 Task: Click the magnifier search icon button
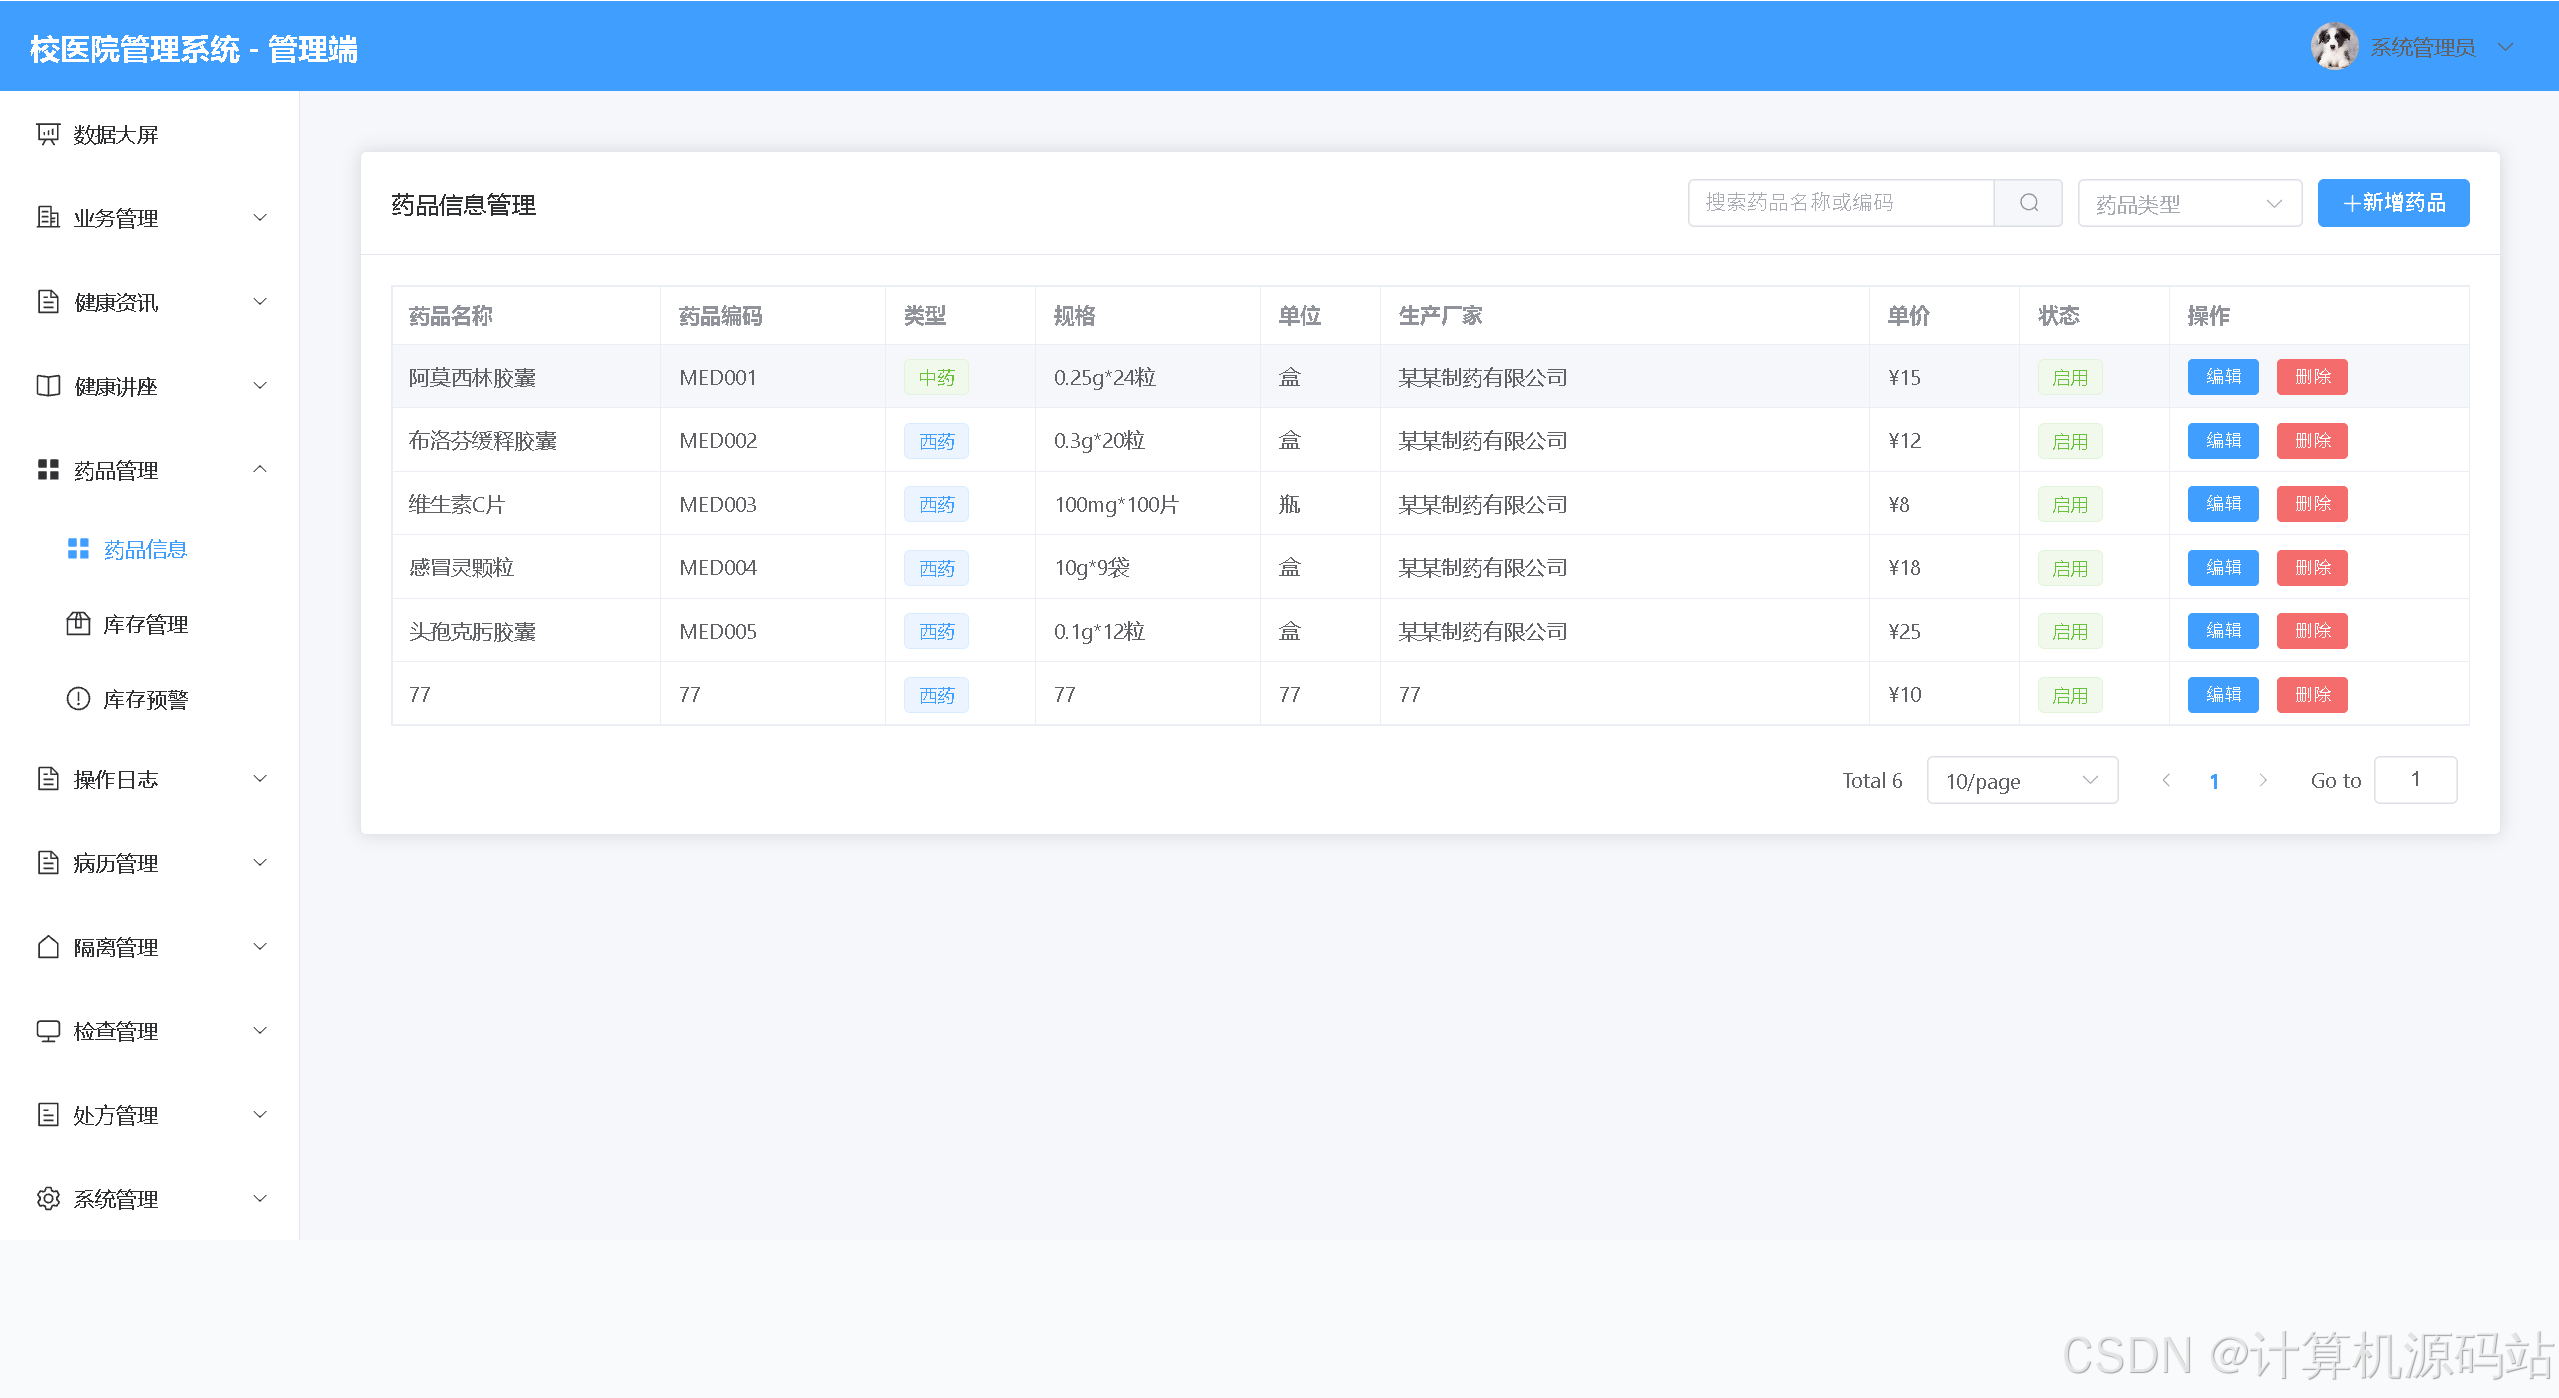2028,203
